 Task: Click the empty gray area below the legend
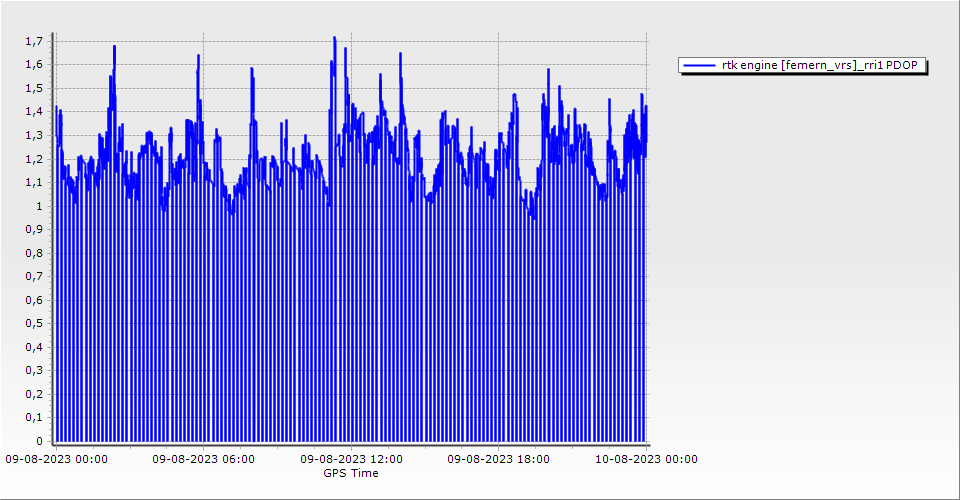pos(800,250)
